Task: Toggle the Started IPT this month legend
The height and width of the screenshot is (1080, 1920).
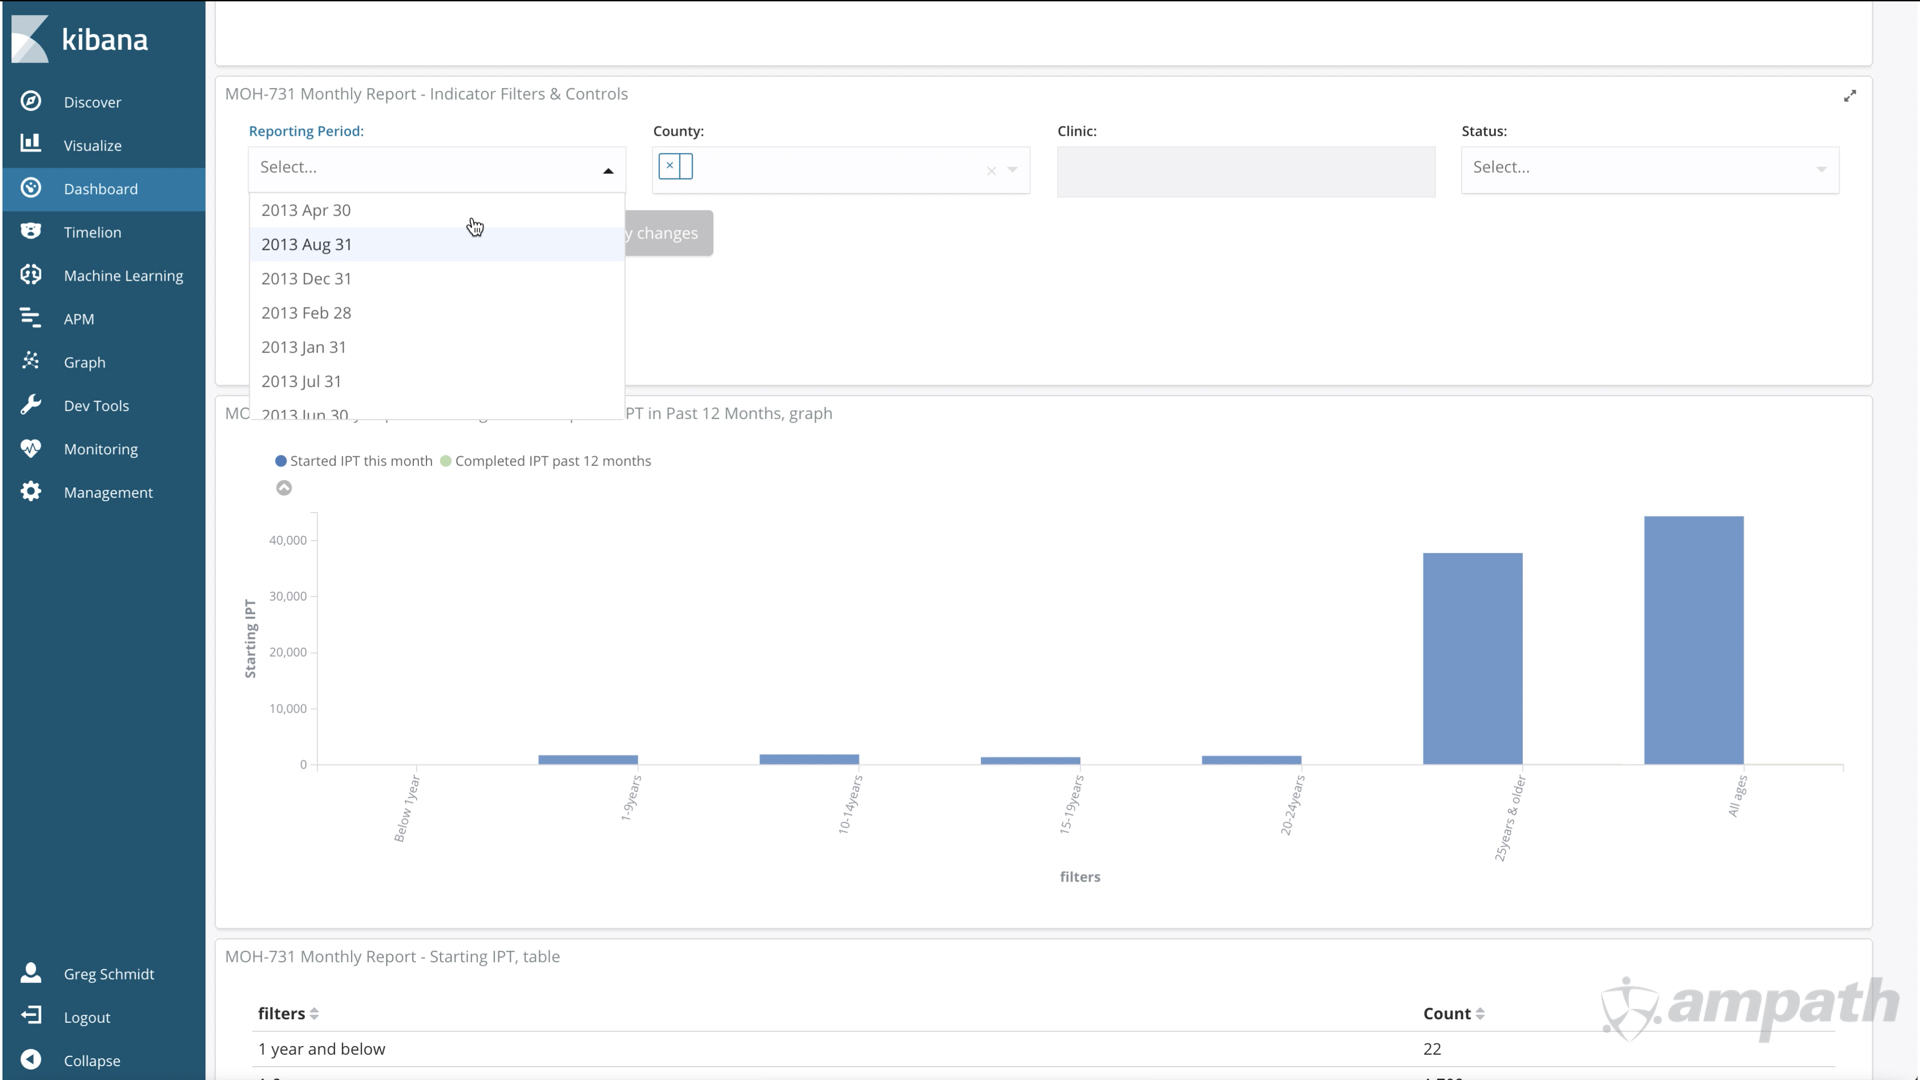Action: (x=354, y=461)
